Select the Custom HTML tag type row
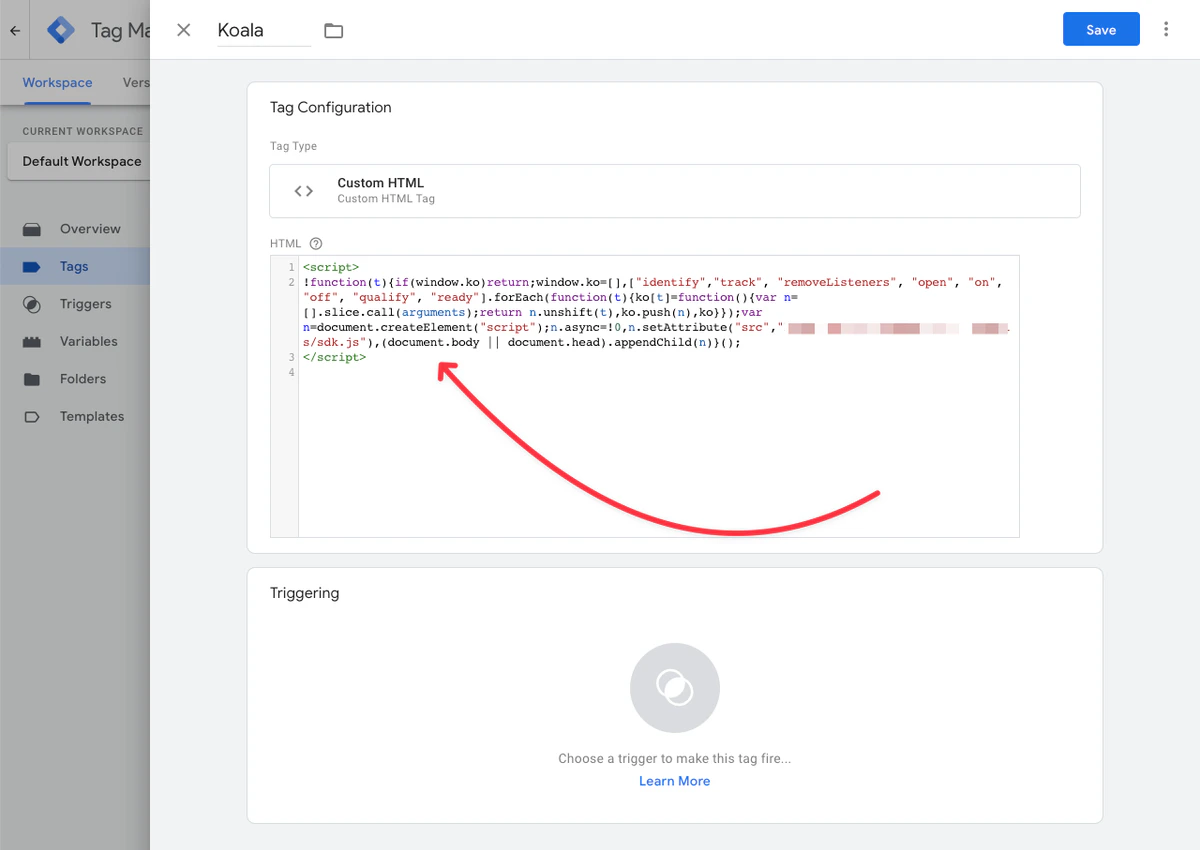The height and width of the screenshot is (850, 1200). [675, 191]
